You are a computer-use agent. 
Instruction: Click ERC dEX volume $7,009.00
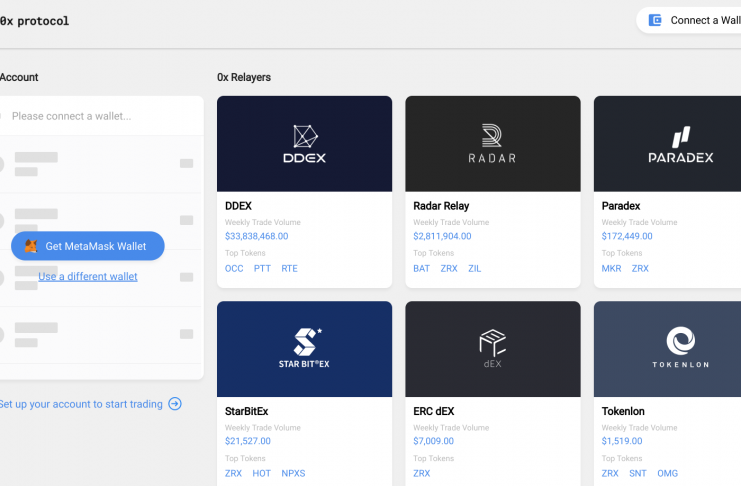pyautogui.click(x=433, y=441)
